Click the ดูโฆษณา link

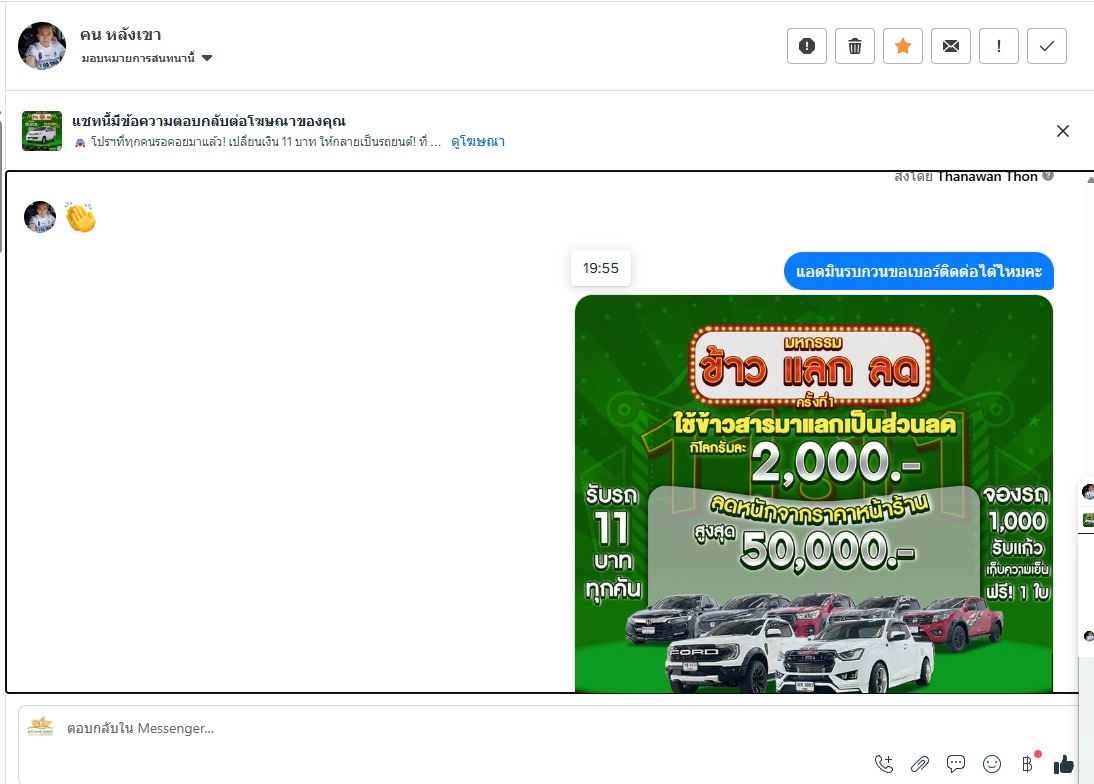[478, 142]
